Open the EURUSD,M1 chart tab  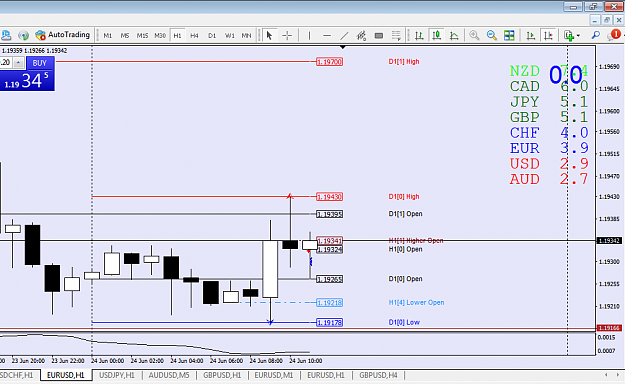274,375
